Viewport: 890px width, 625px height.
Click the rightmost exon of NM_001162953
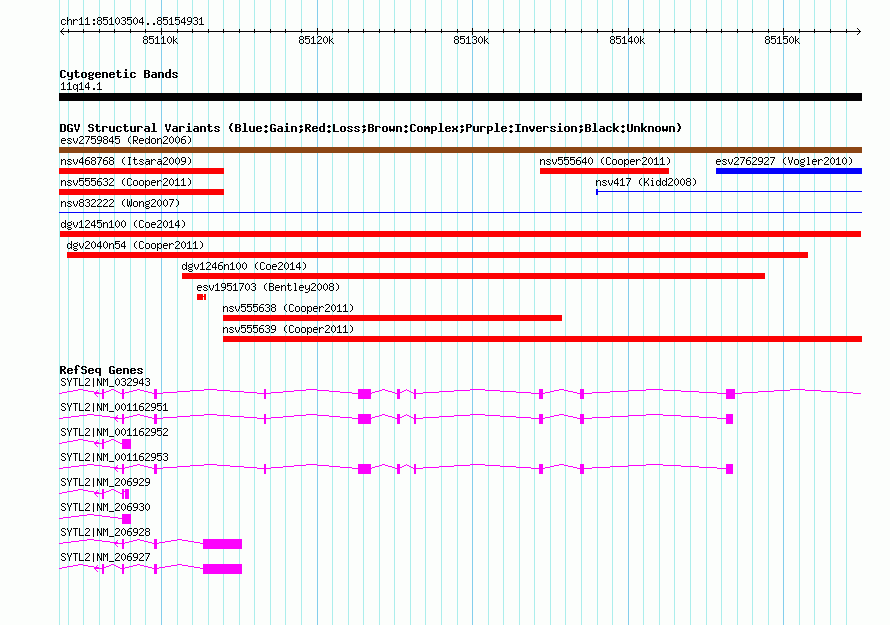tap(729, 469)
